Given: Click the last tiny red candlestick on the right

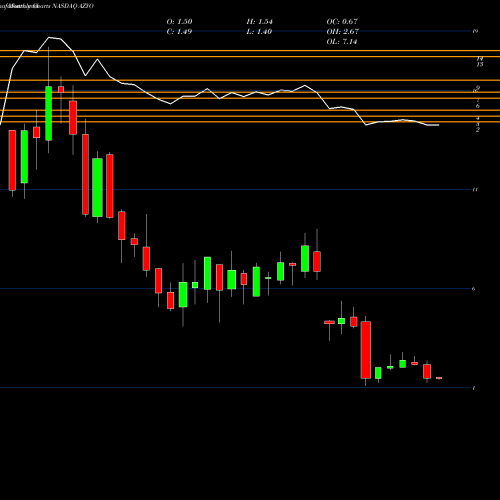Looking at the screenshot, I should click(439, 378).
